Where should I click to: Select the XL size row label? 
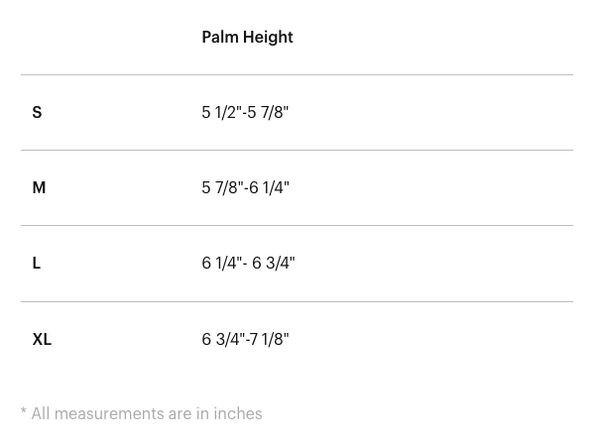[x=42, y=339]
